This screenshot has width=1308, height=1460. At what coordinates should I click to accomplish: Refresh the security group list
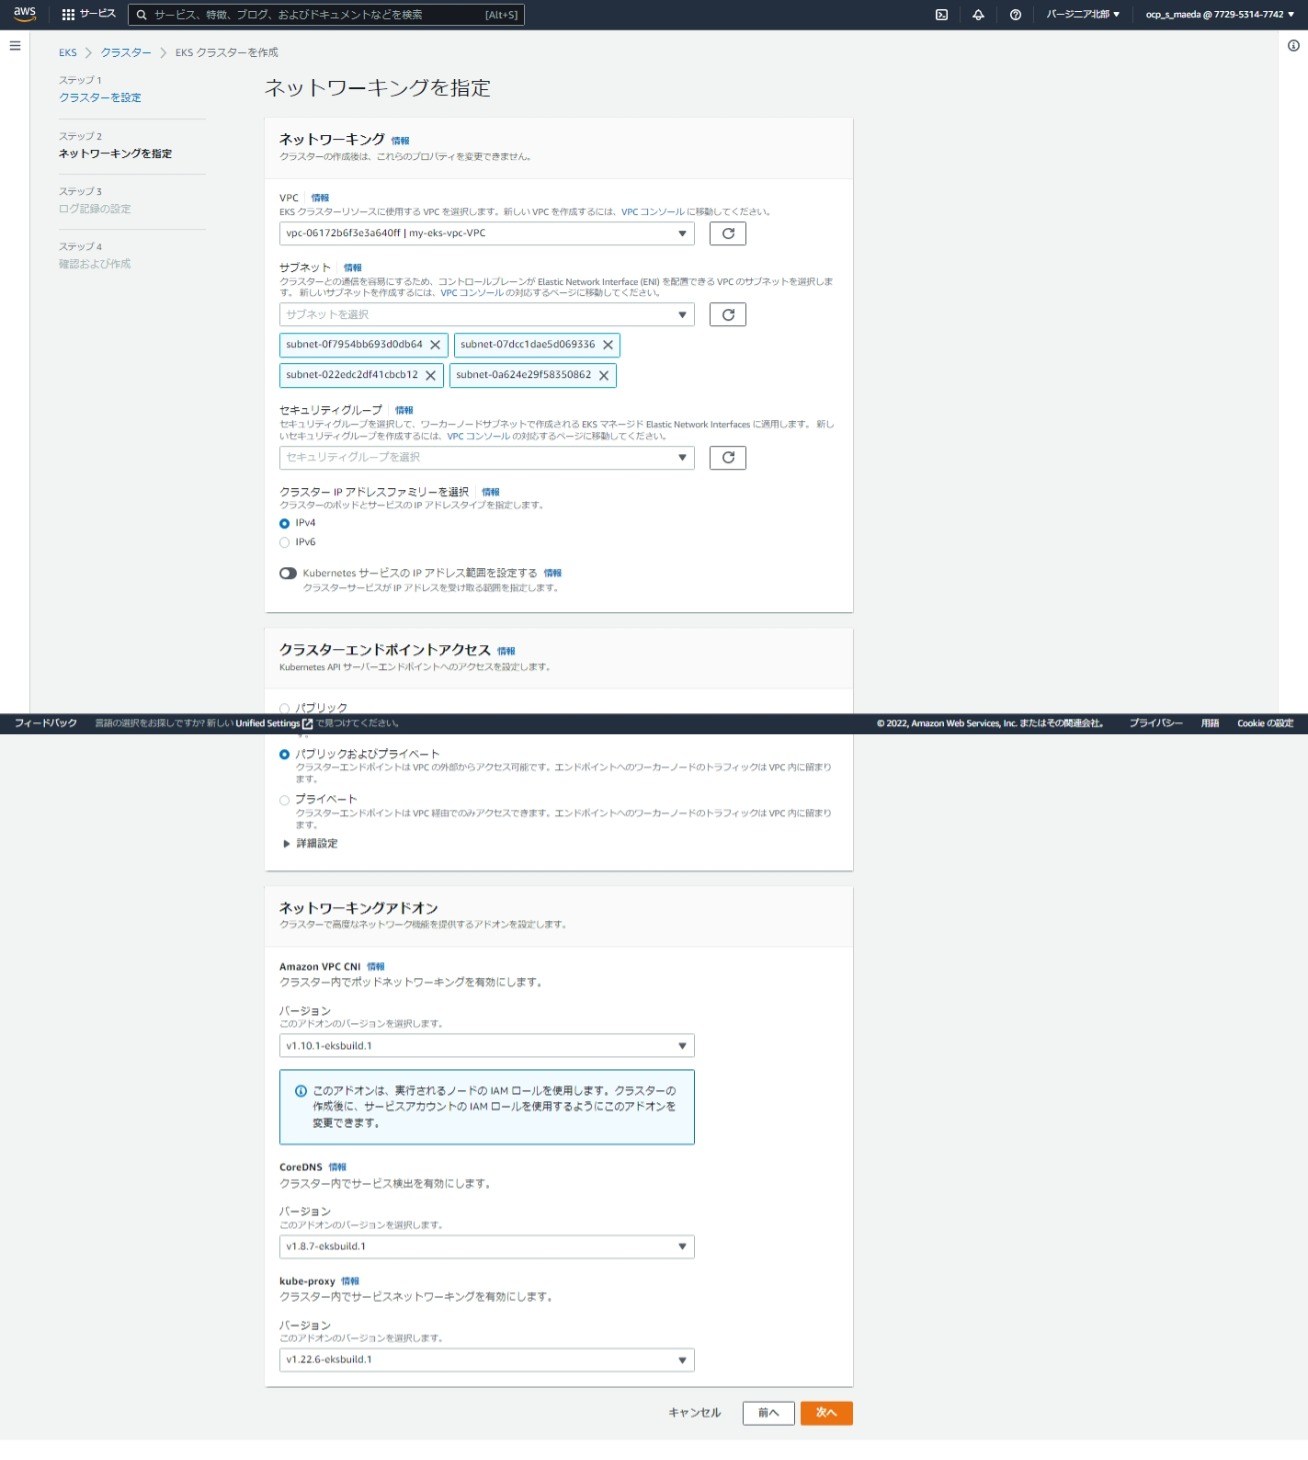pyautogui.click(x=728, y=458)
